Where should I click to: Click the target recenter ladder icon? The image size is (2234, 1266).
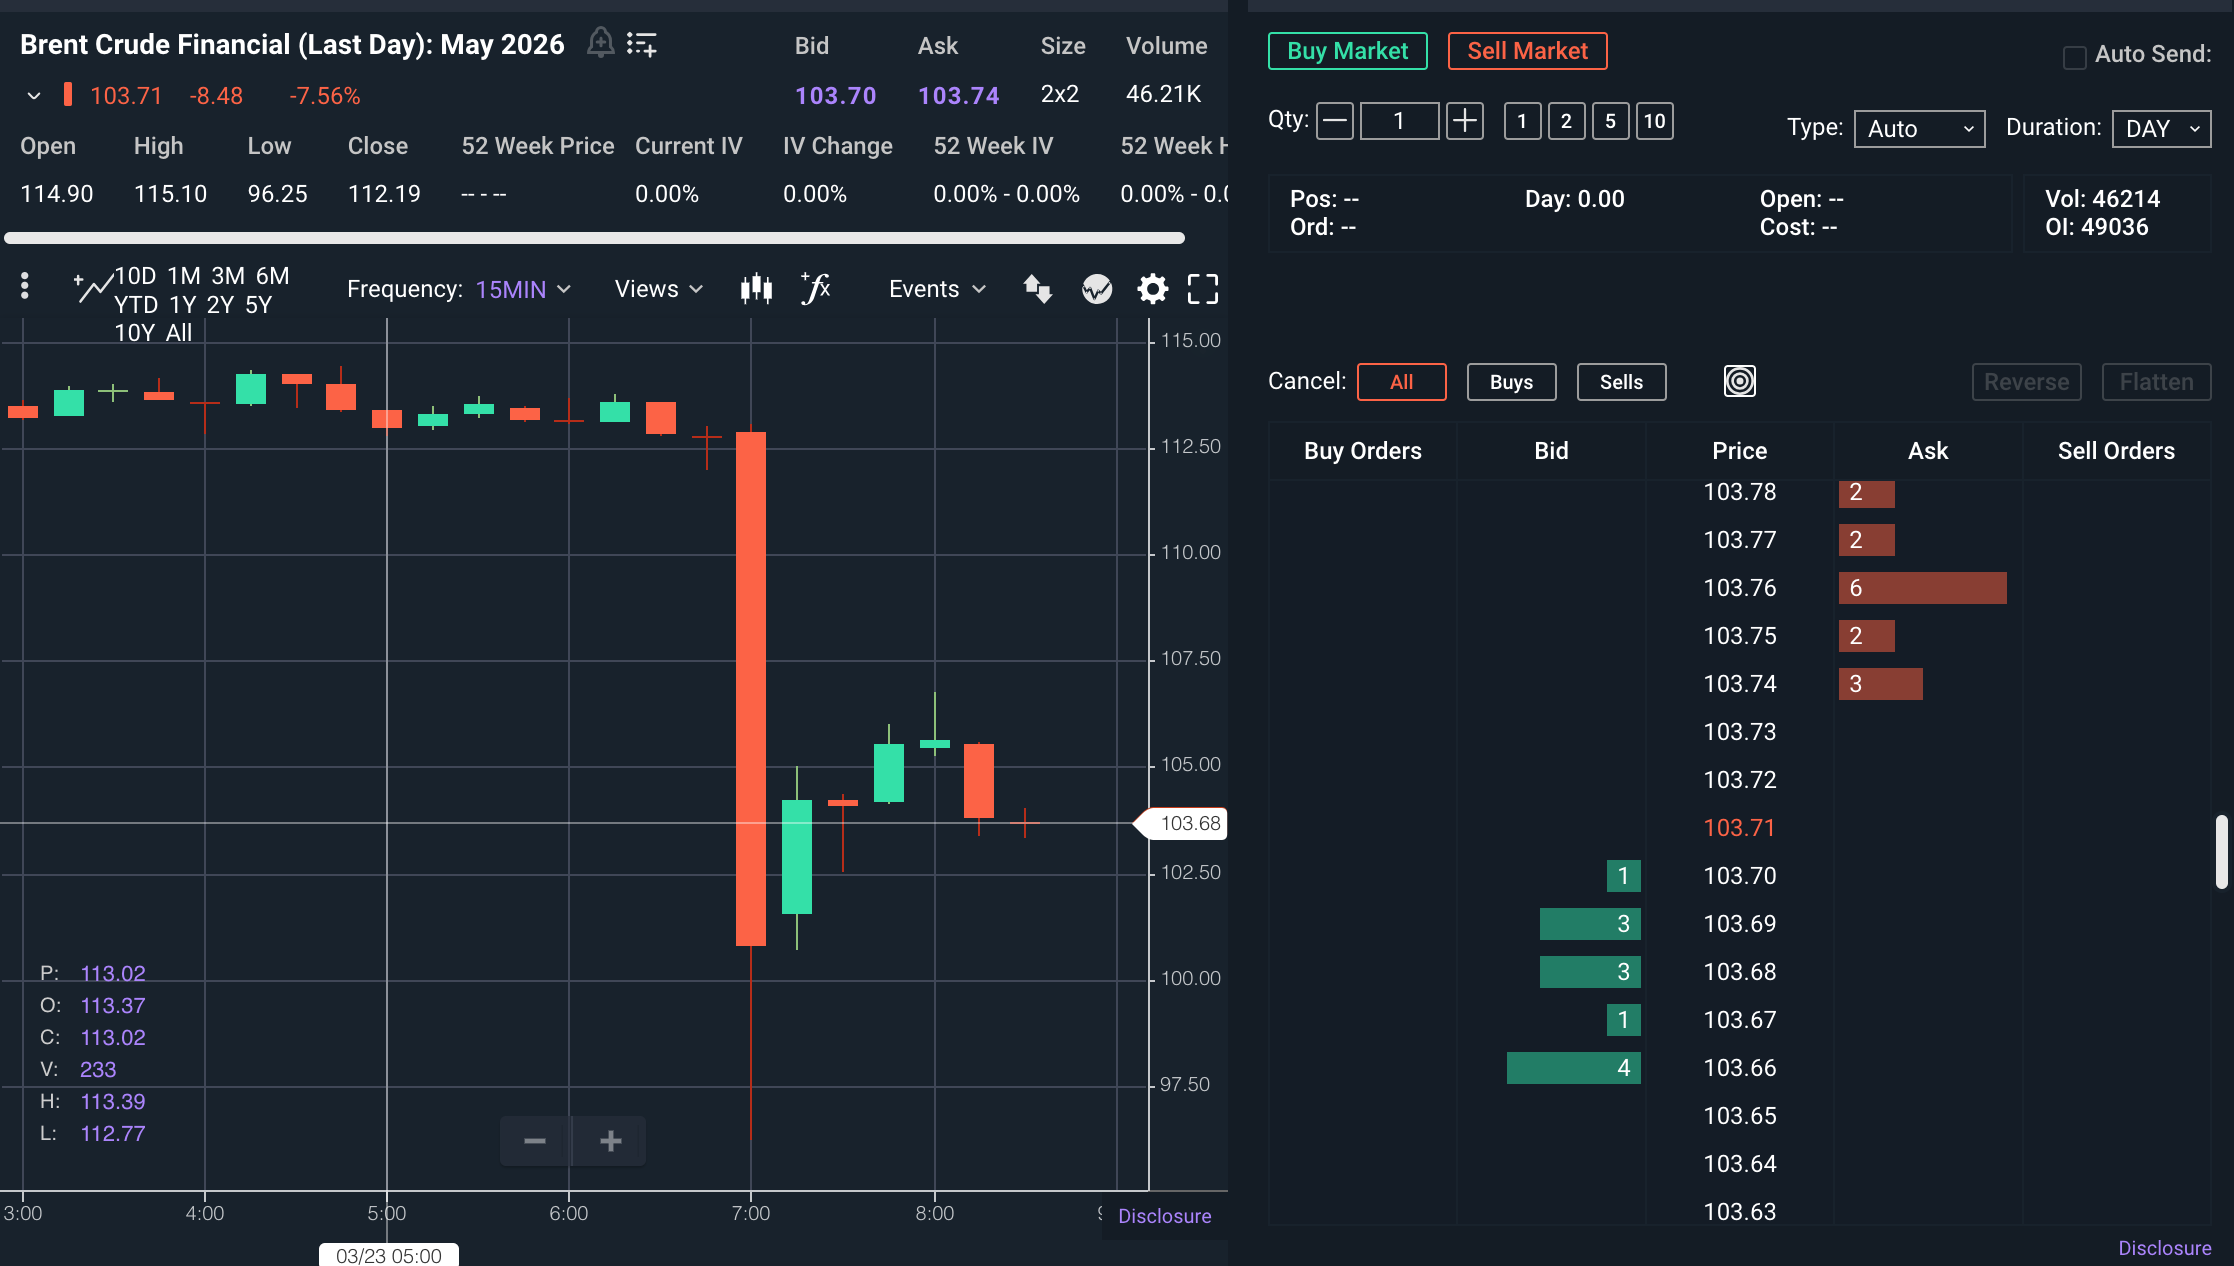(1739, 381)
